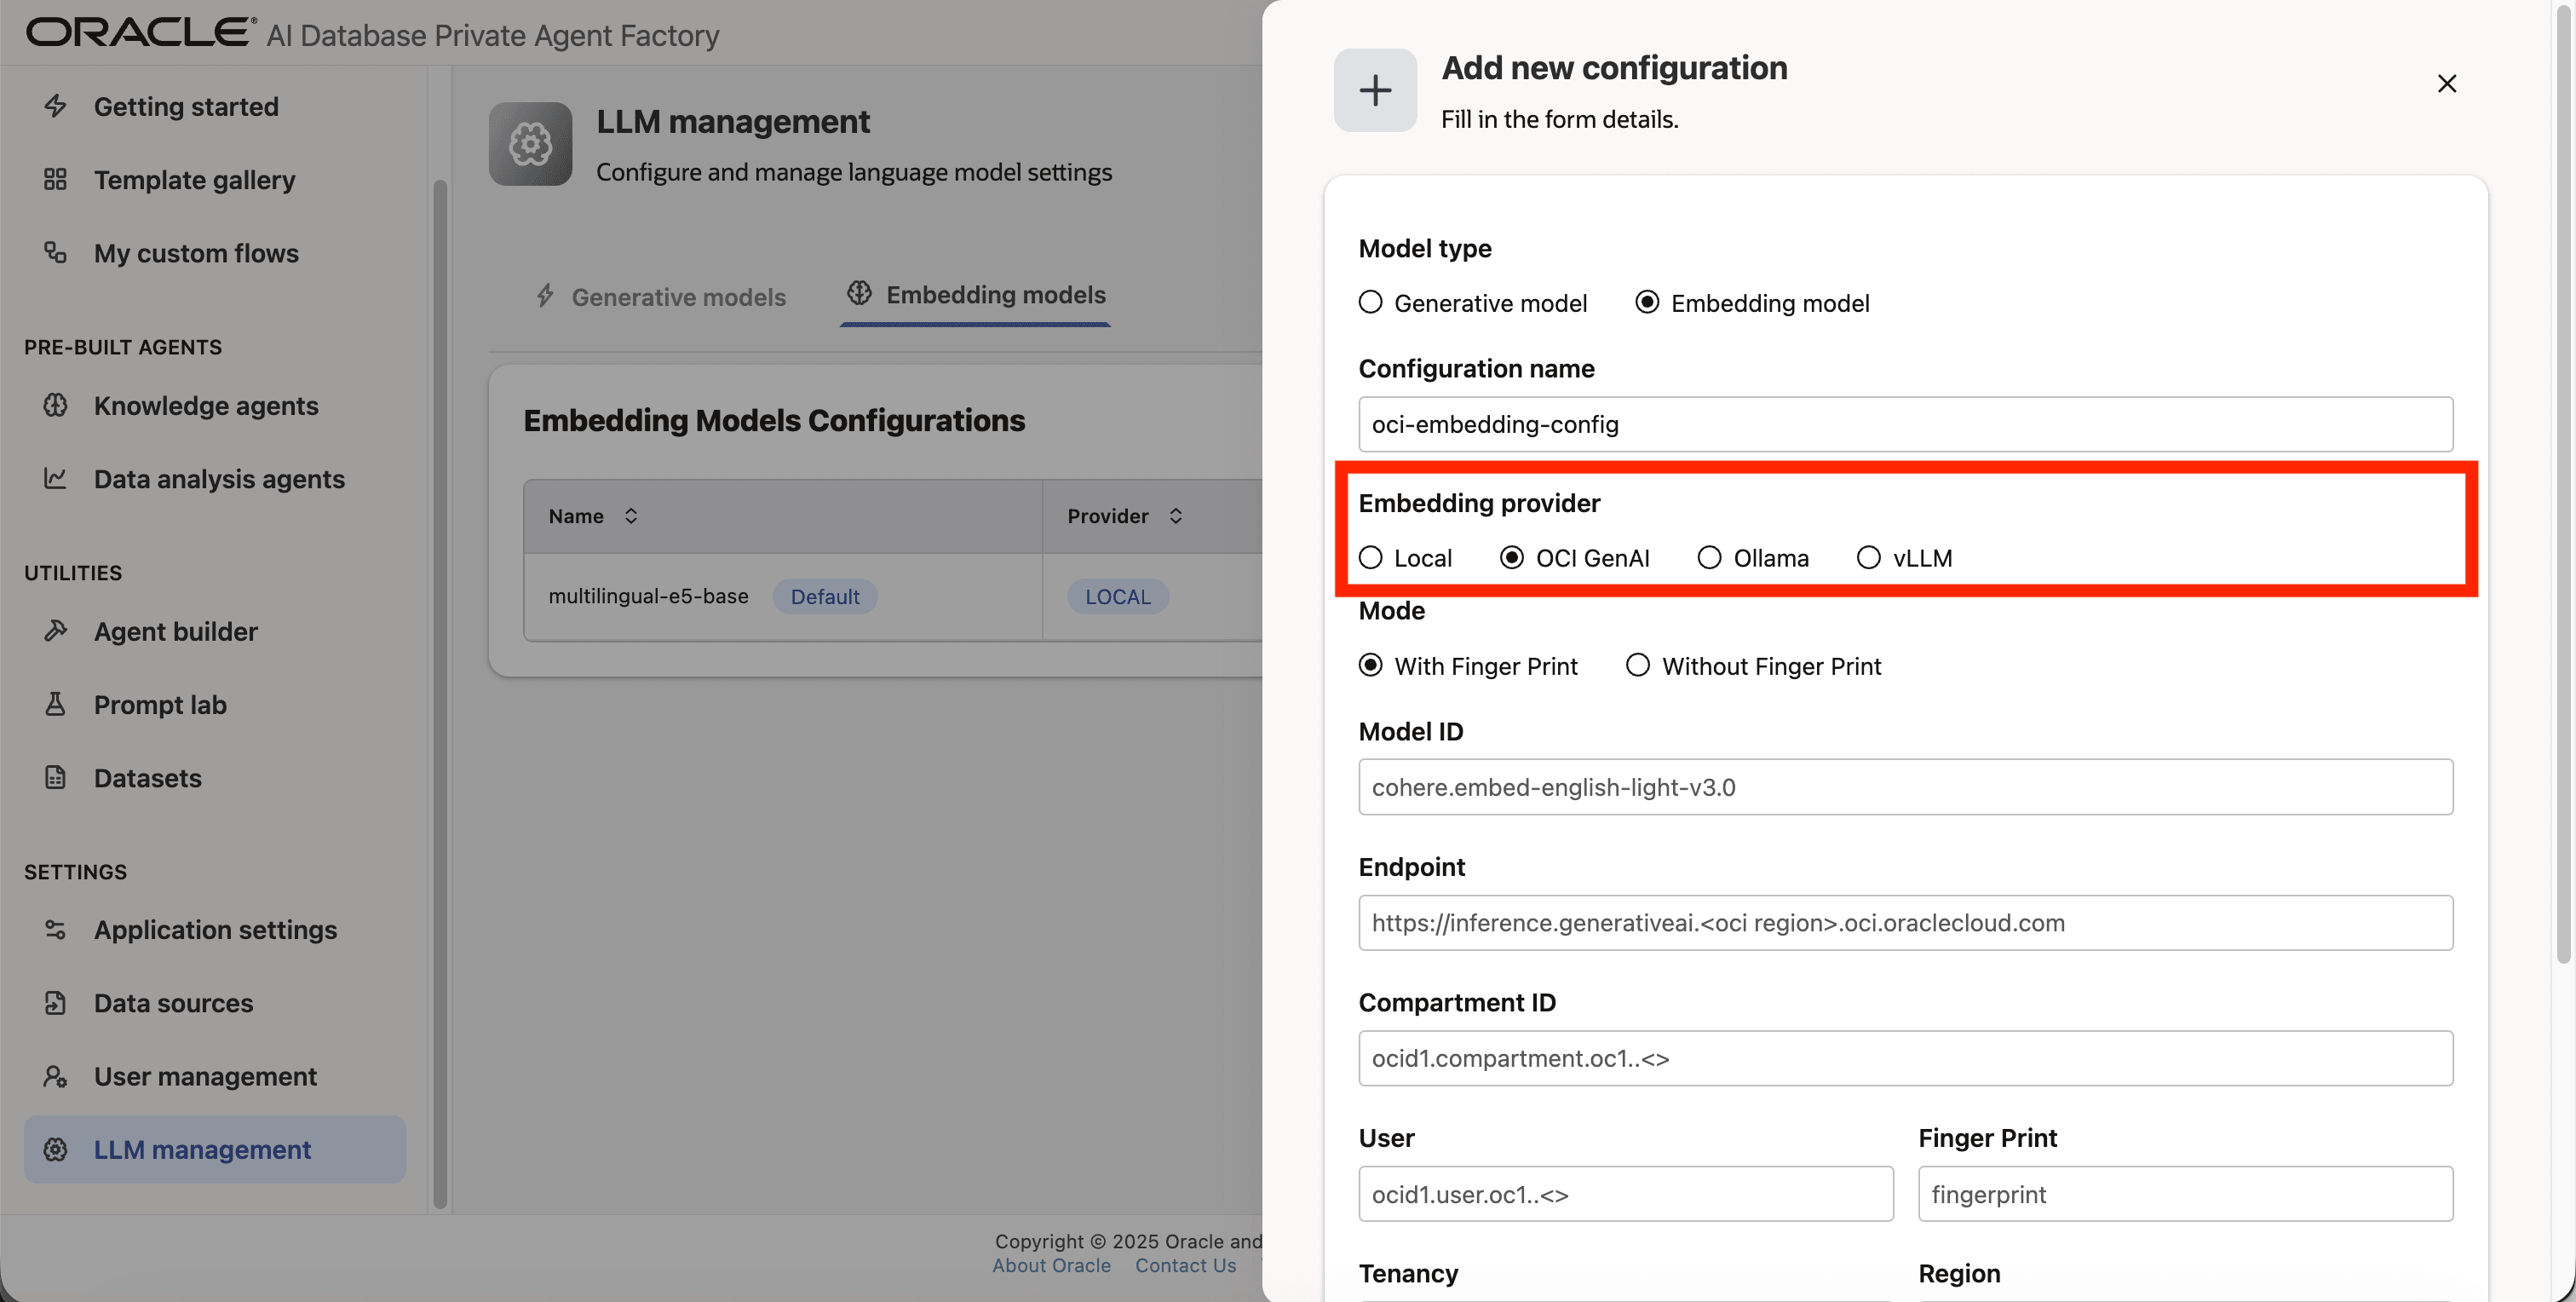The image size is (2576, 1302).
Task: Open Application settings in sidebar
Action: [x=215, y=929]
